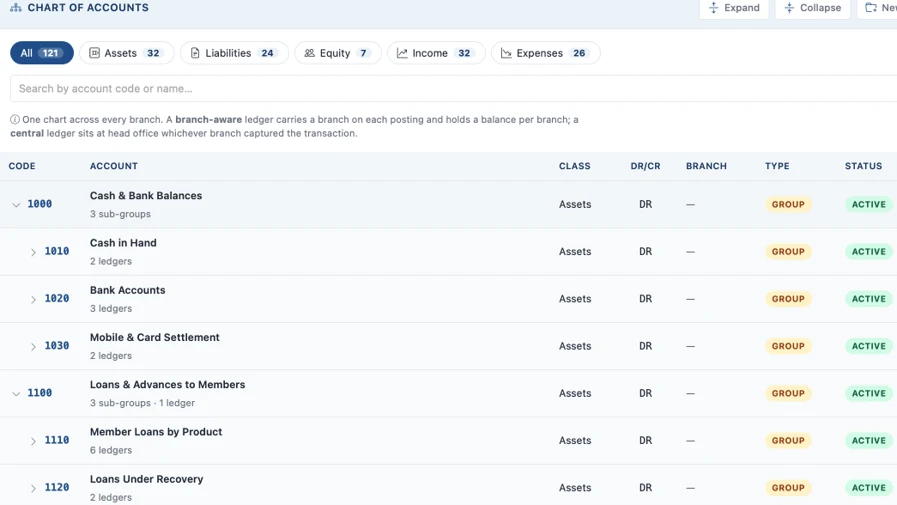This screenshot has height=505, width=897.
Task: Click '3 sub-groups · 1 ledger' subtitle
Action: coord(142,403)
